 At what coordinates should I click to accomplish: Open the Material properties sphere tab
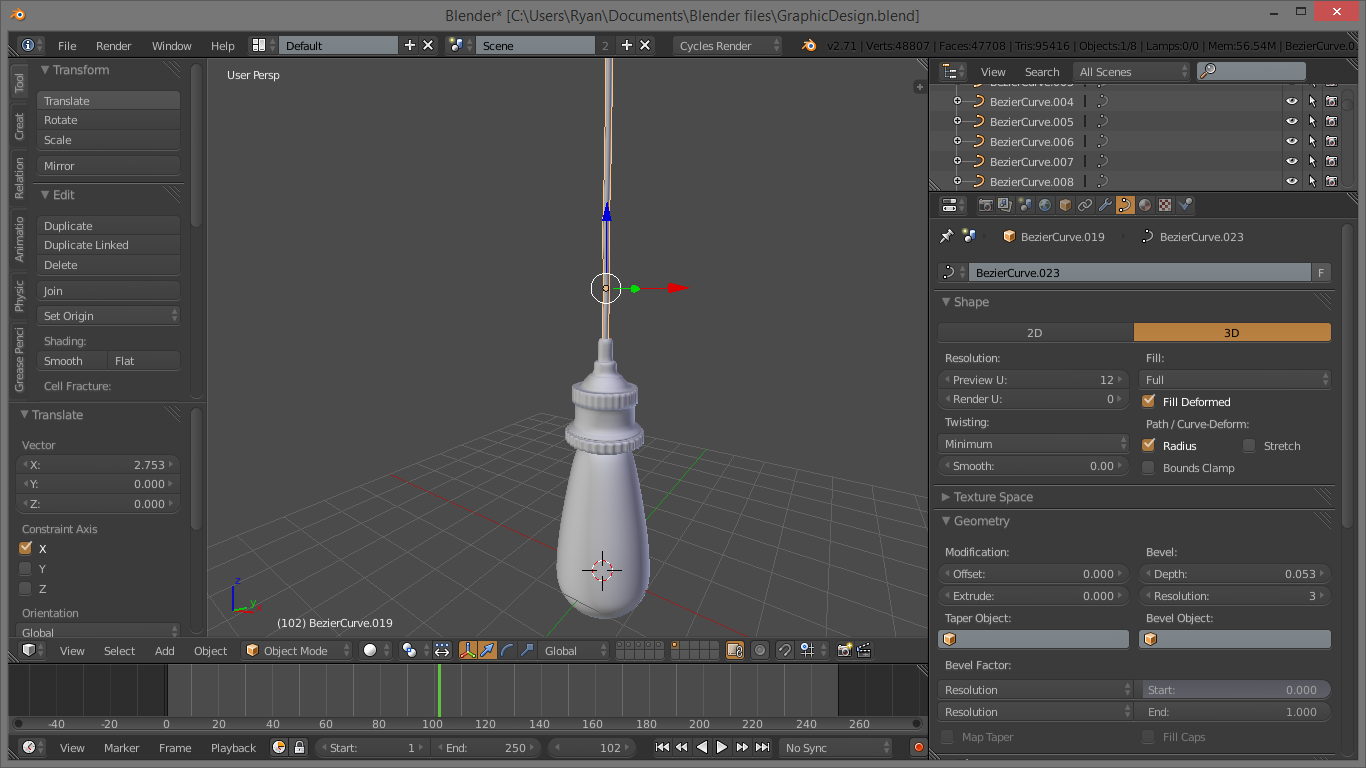(x=1145, y=205)
